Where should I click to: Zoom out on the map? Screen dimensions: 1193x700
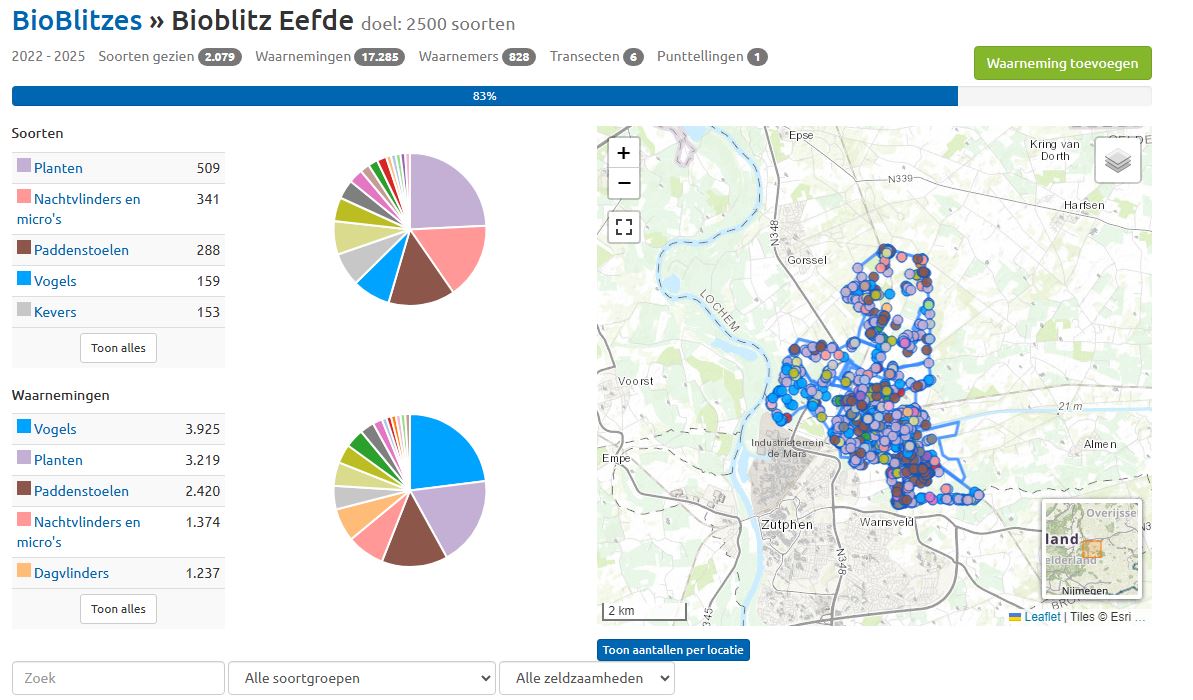click(624, 183)
